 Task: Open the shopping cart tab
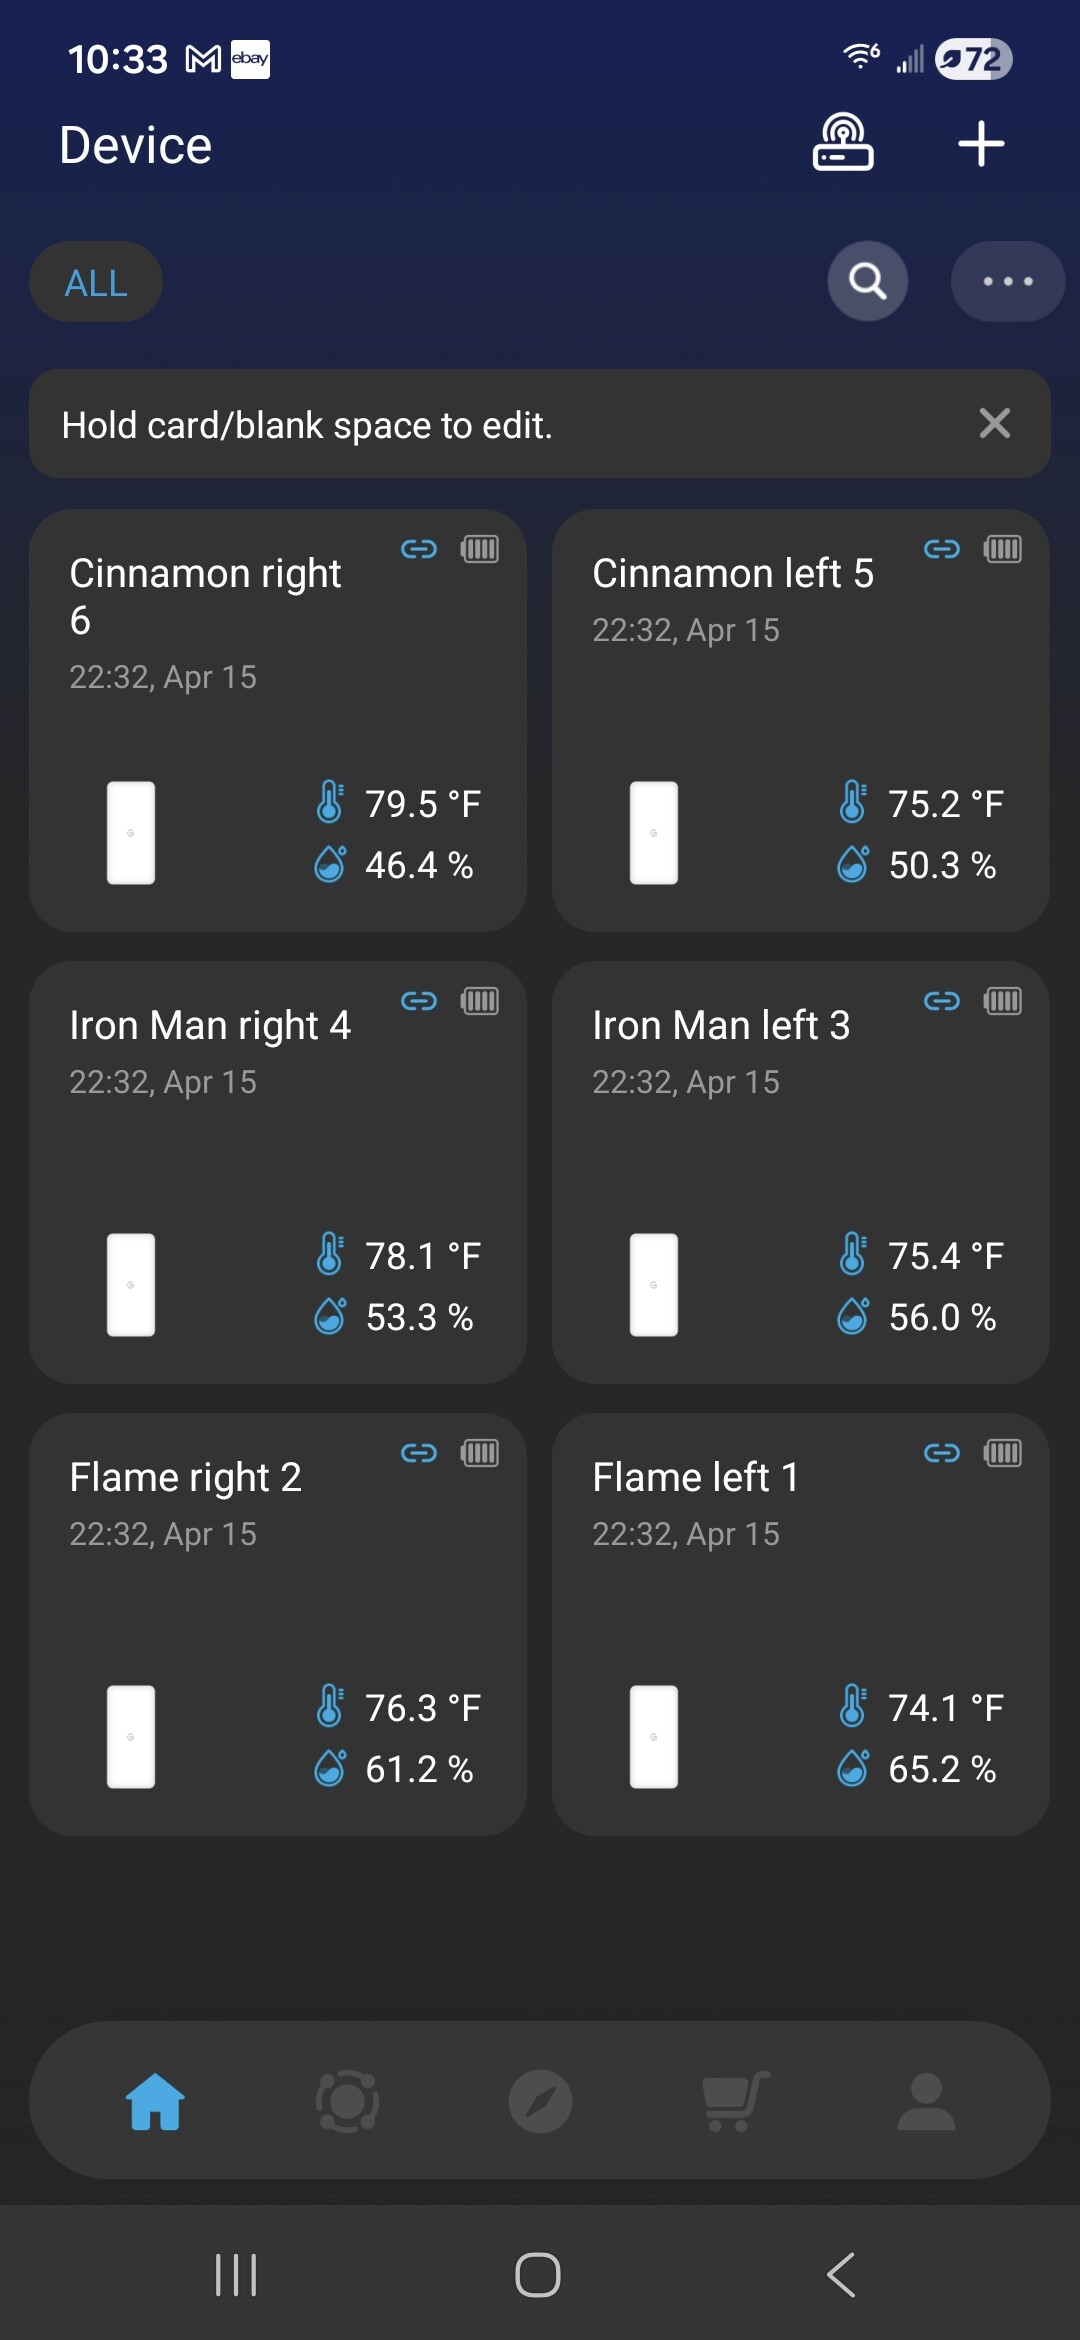[x=735, y=2101]
